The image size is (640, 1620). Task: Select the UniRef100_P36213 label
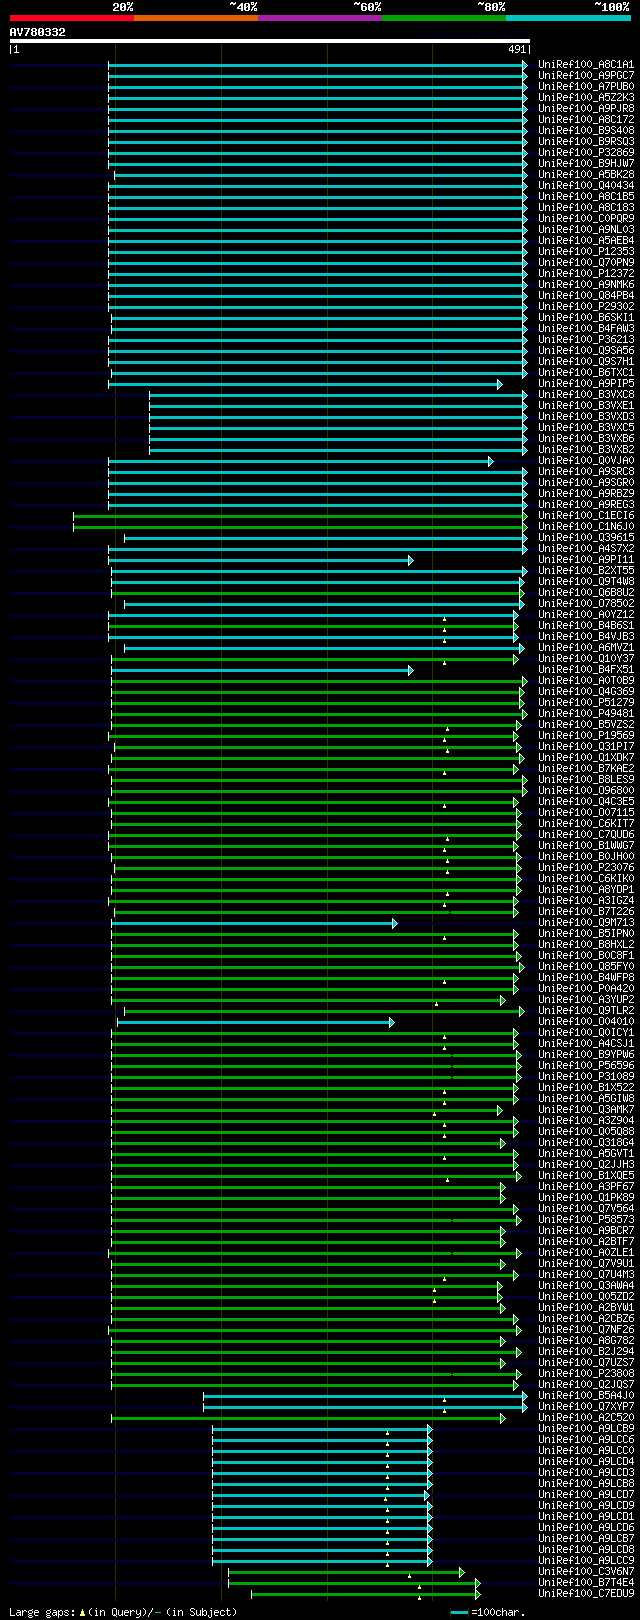click(586, 340)
